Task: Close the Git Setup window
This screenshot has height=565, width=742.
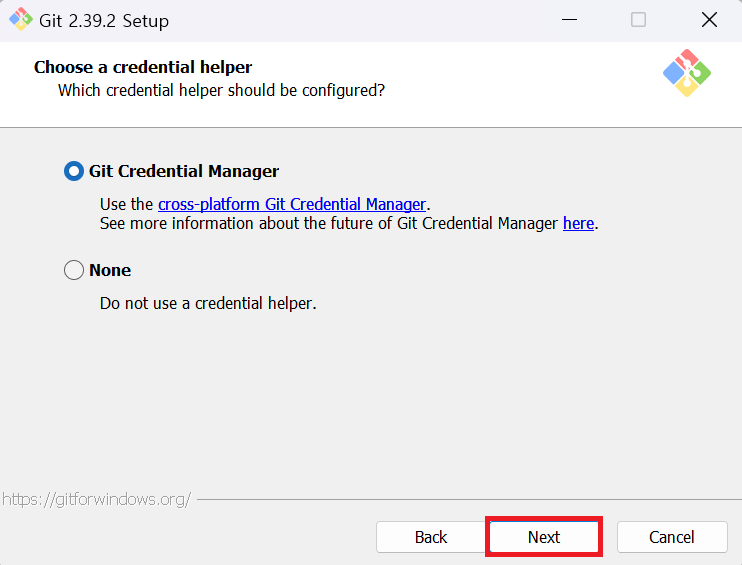Action: [x=709, y=20]
